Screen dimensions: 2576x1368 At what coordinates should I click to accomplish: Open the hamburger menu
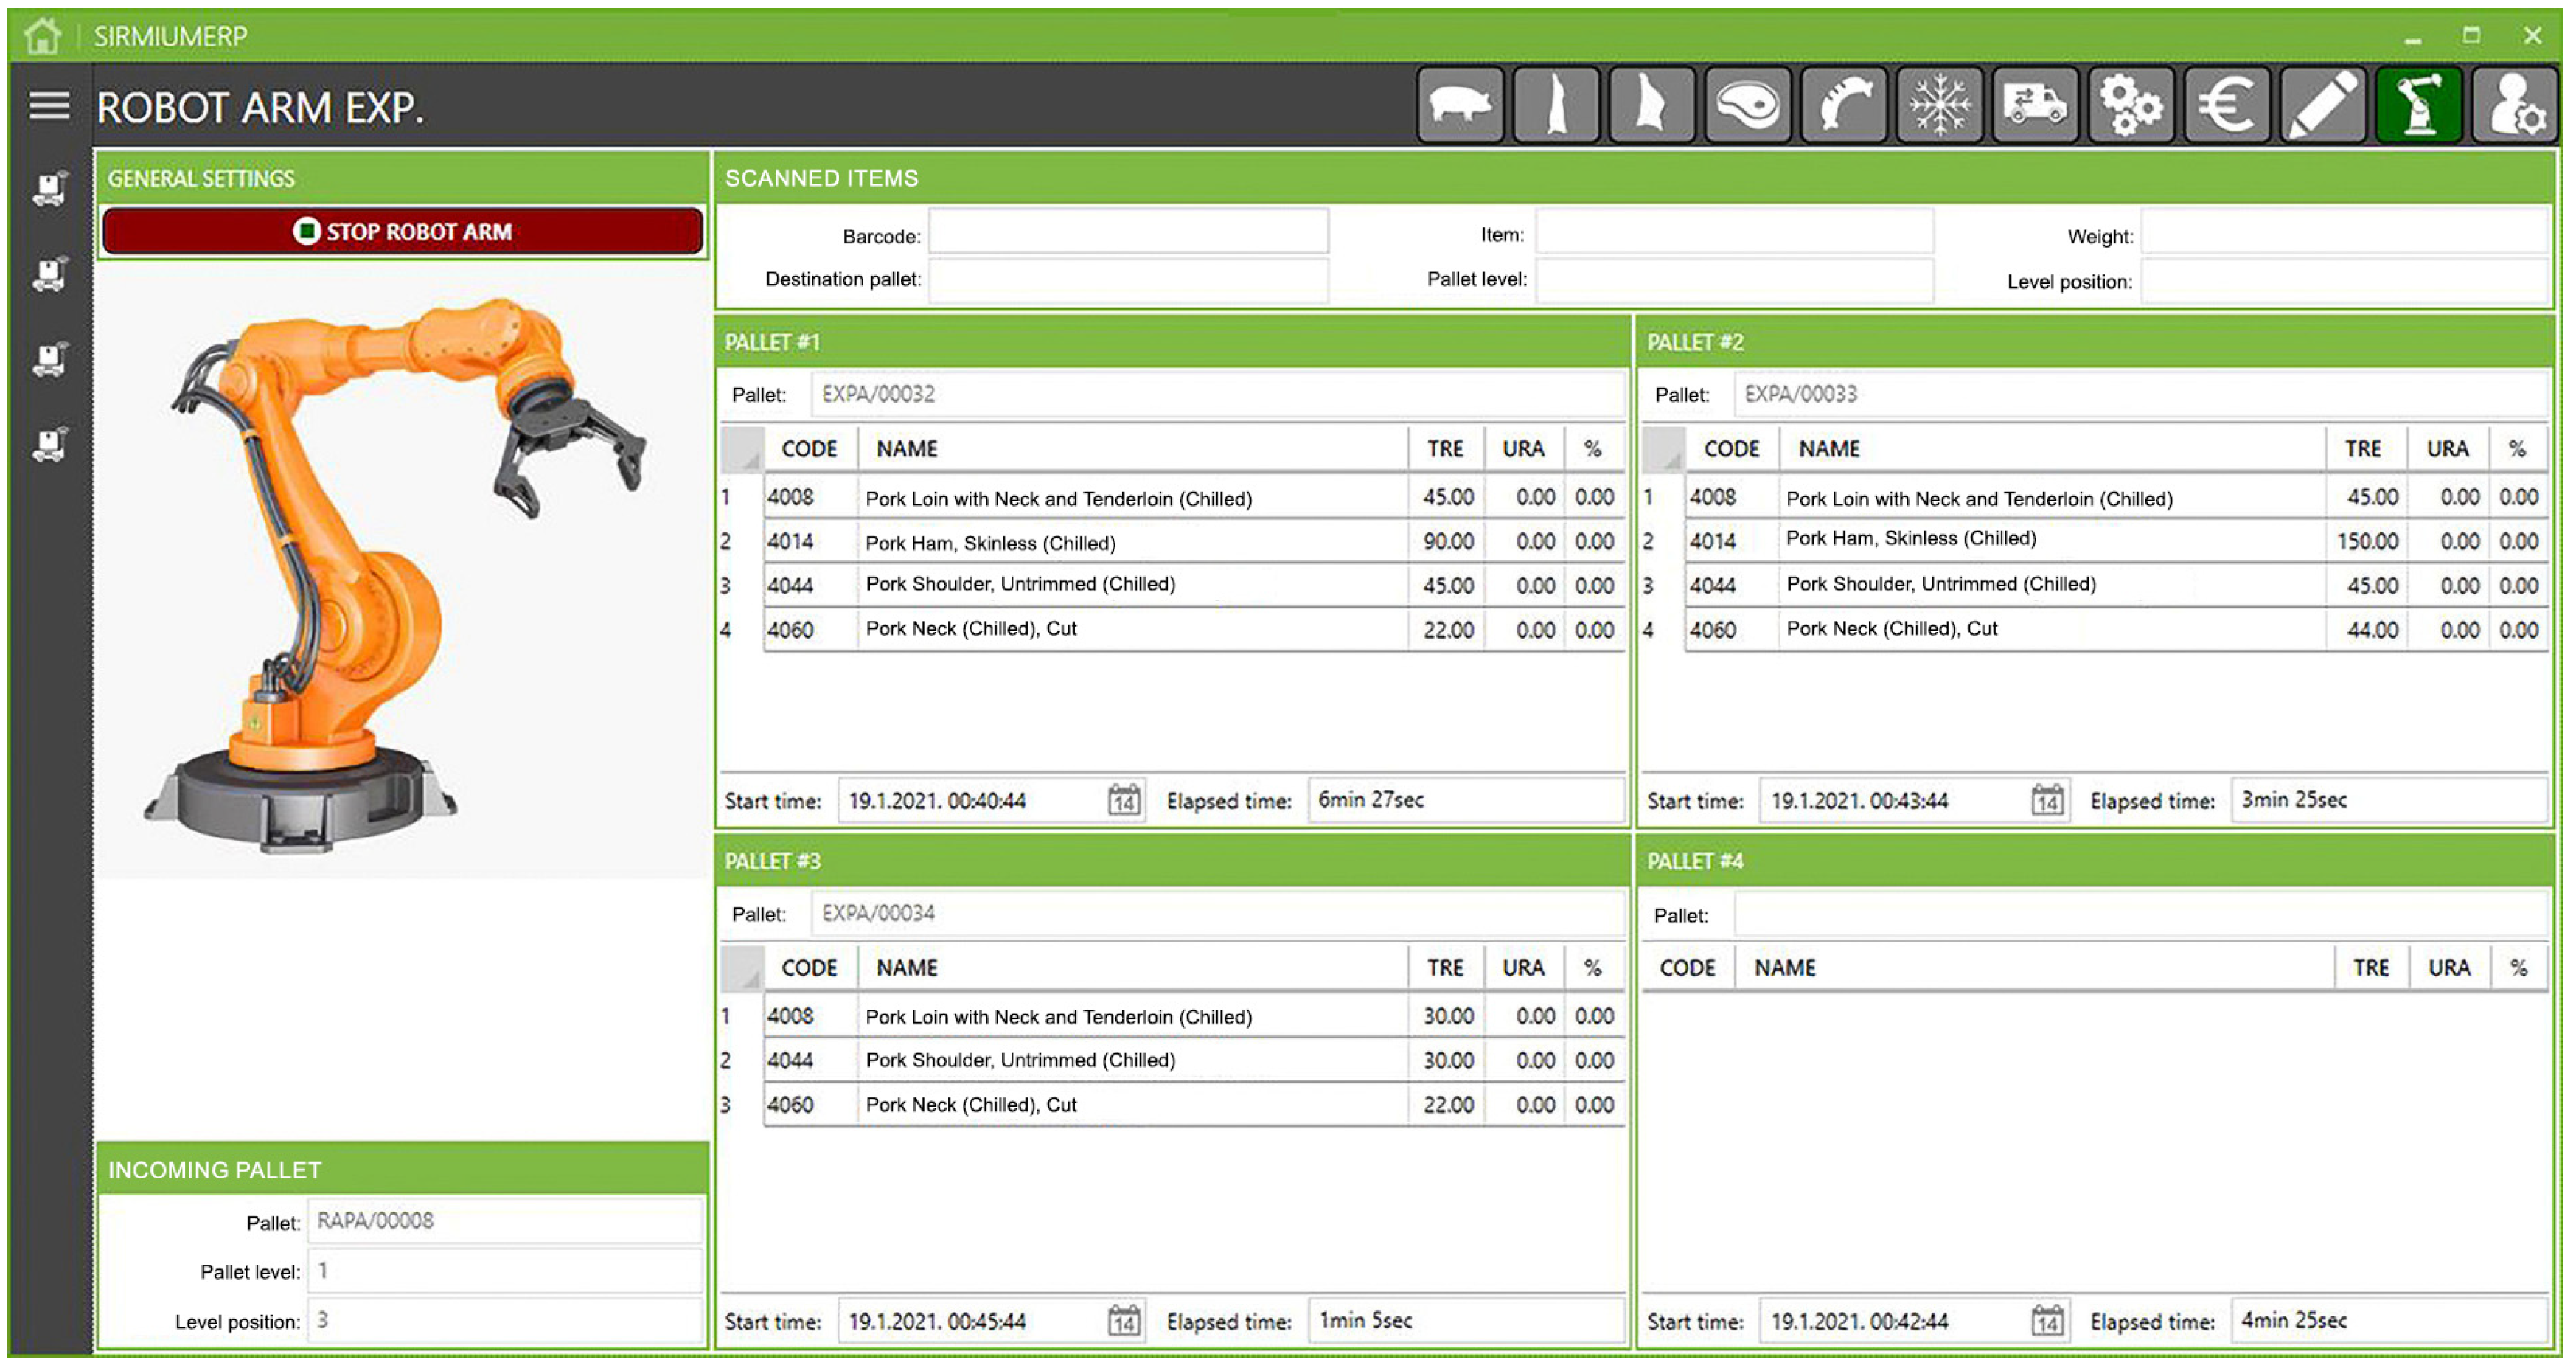[x=49, y=105]
